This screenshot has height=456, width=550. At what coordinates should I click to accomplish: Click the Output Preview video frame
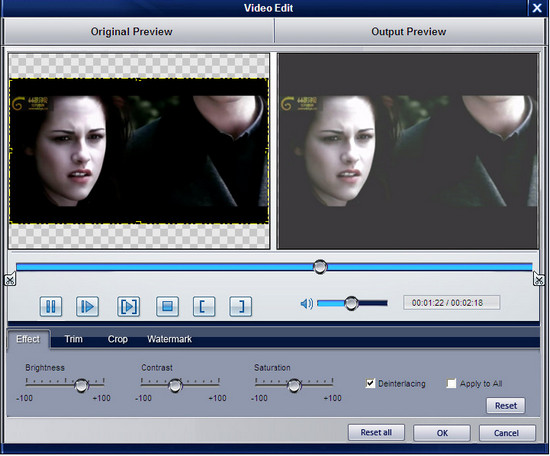[x=408, y=151]
